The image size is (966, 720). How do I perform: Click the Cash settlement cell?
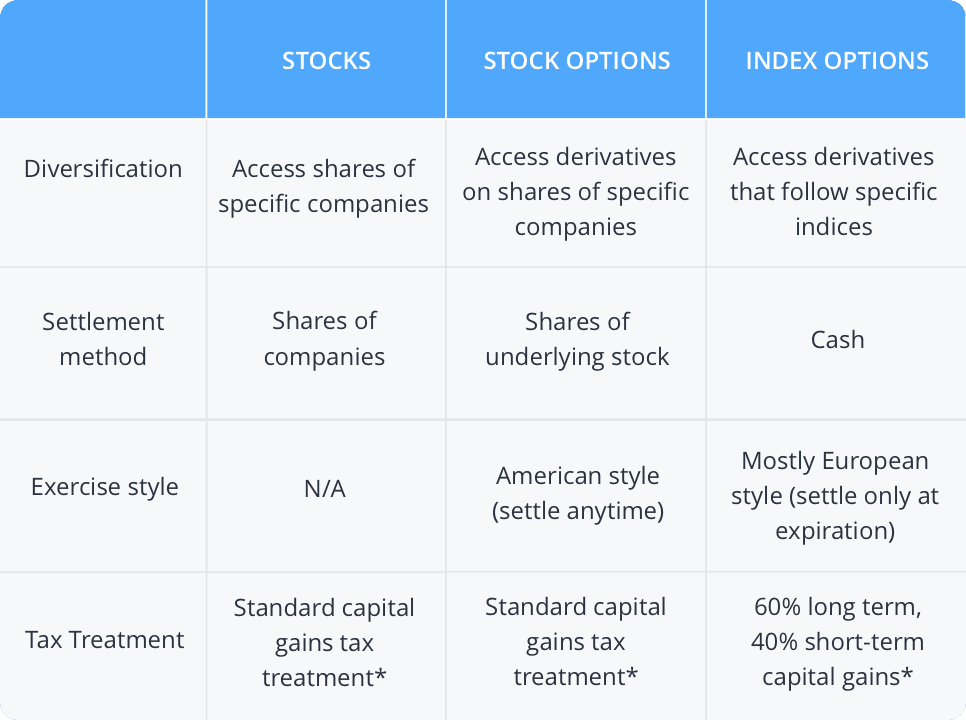pyautogui.click(x=837, y=340)
